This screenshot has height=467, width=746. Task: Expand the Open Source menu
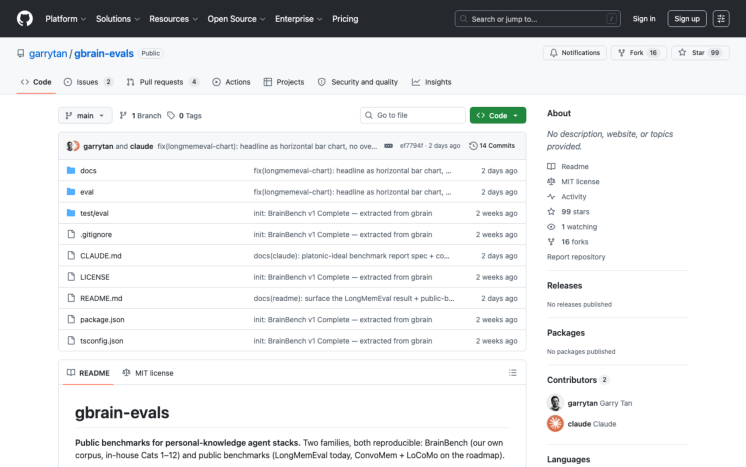click(x=236, y=19)
